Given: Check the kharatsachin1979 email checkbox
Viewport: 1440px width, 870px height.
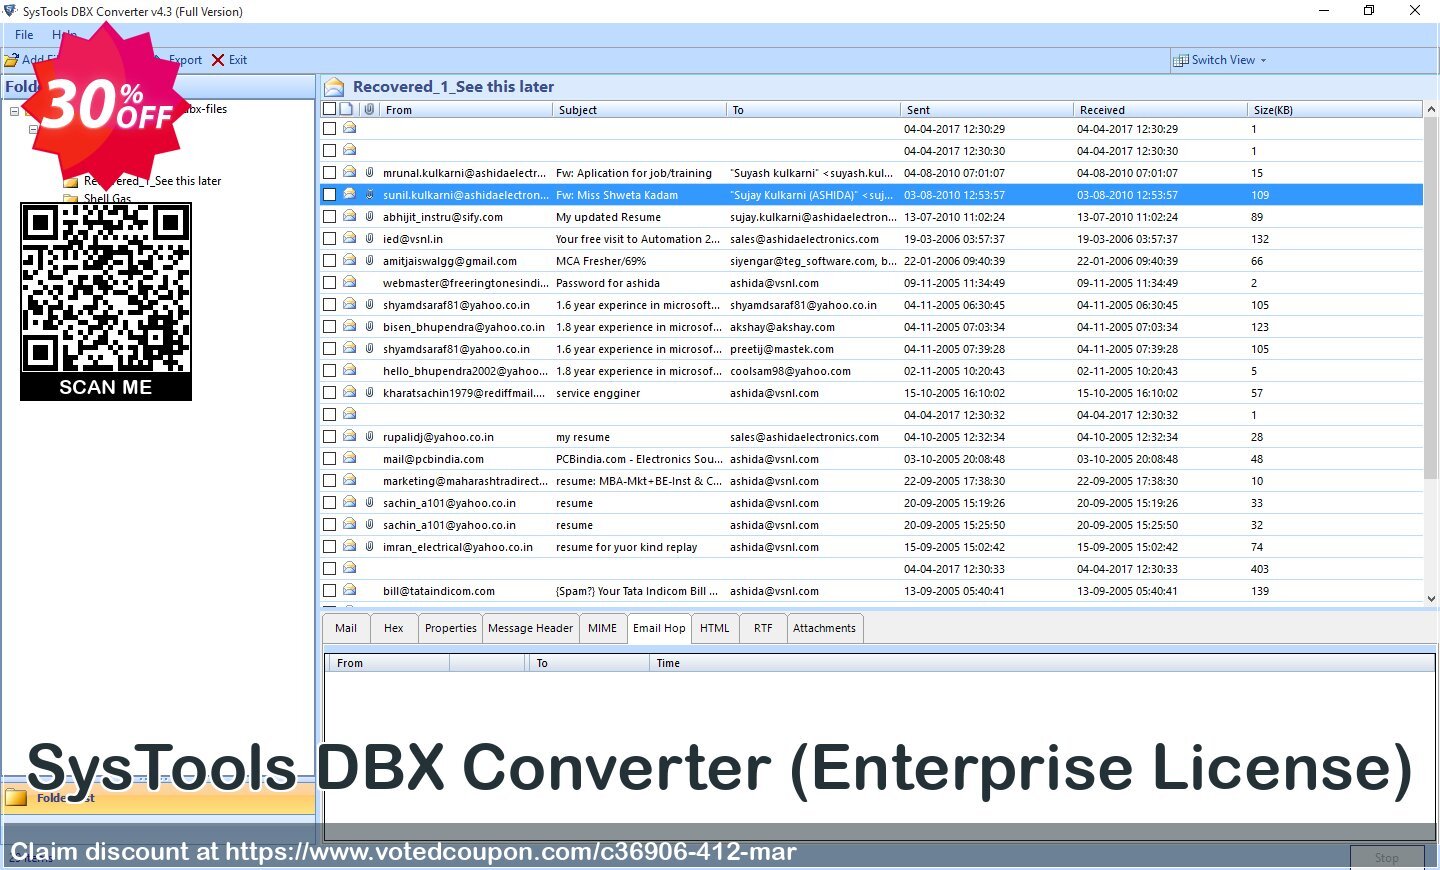Looking at the screenshot, I should point(329,393).
